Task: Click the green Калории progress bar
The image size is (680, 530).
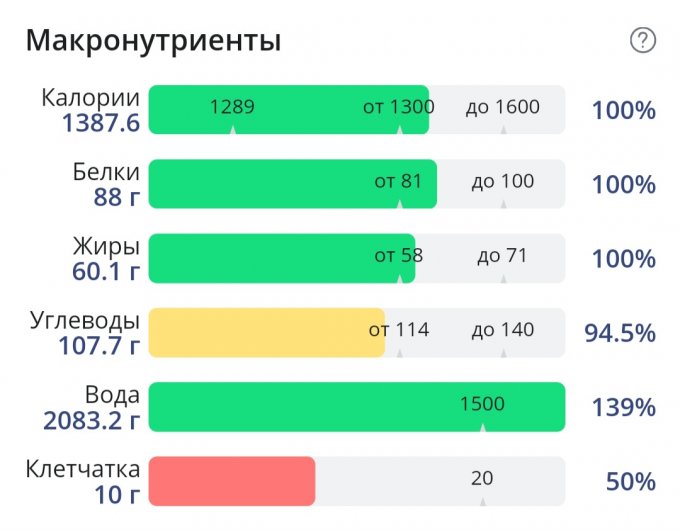Action: (288, 110)
